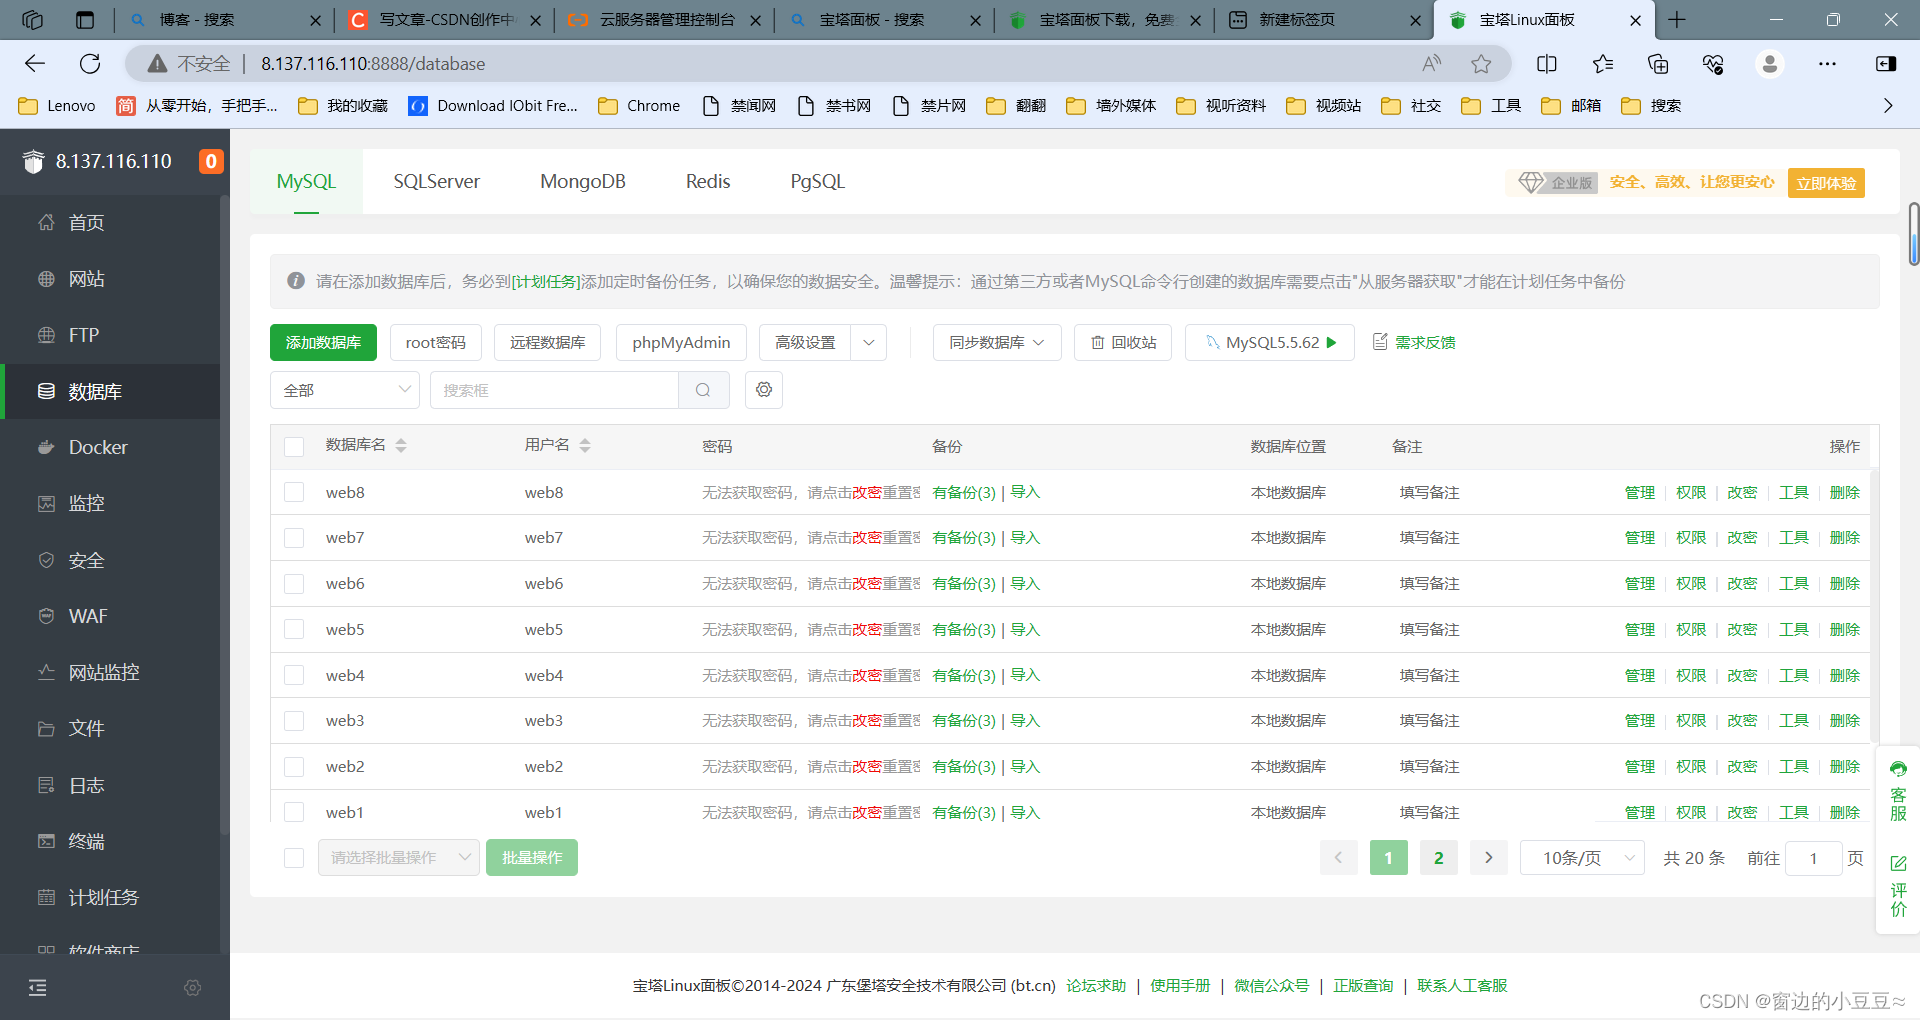
Task: Click the 添加数据库 button
Action: 323,342
